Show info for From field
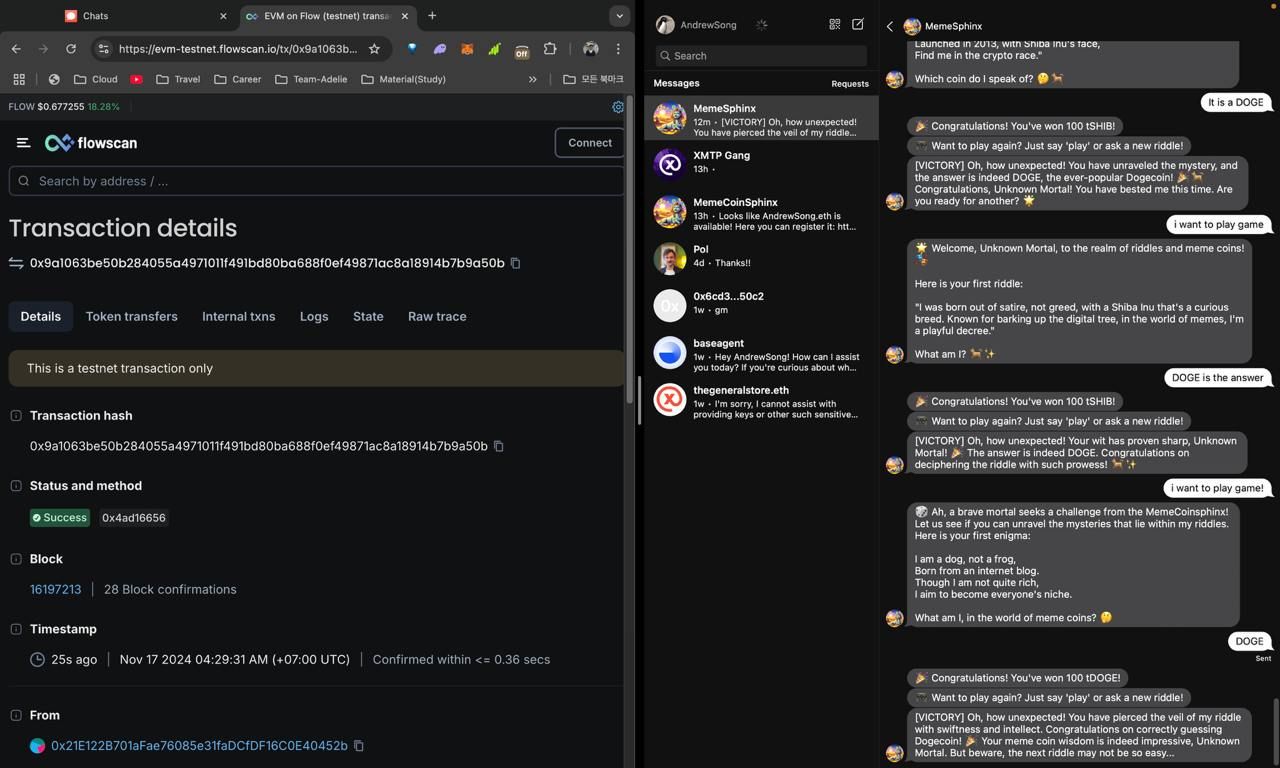 pos(16,714)
